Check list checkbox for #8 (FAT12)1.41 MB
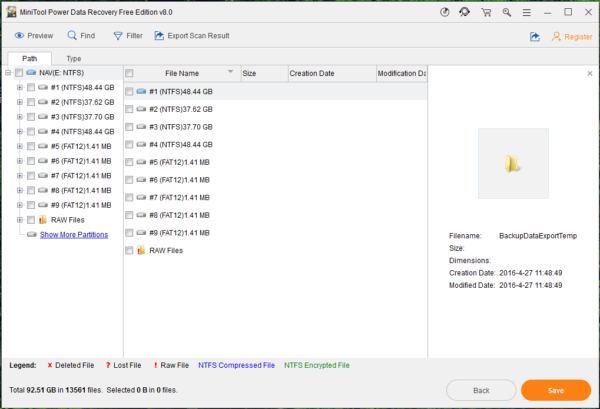 [129, 215]
